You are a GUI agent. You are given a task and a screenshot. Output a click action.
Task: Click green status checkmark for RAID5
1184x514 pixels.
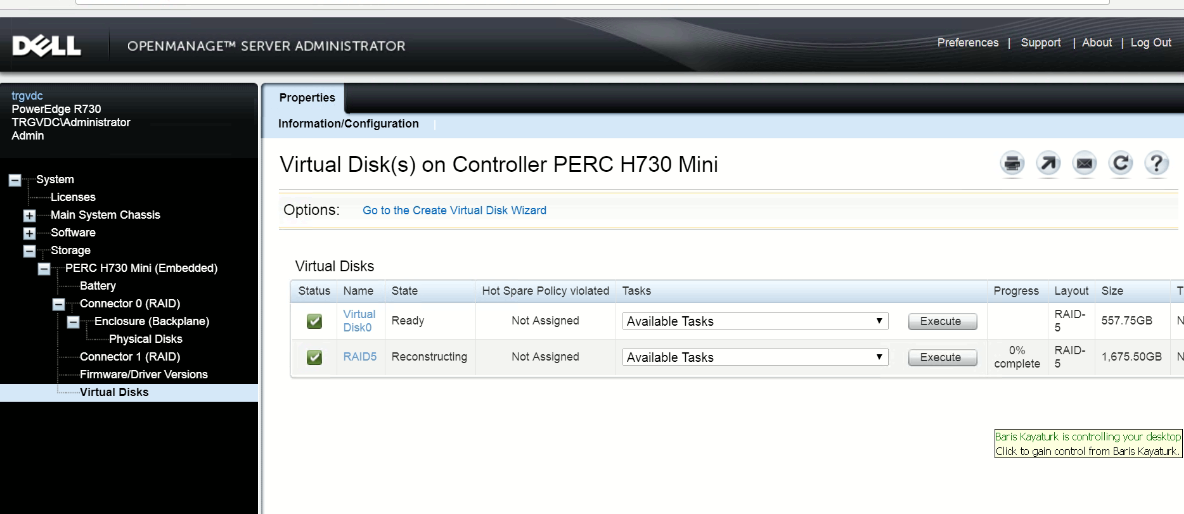click(x=314, y=357)
